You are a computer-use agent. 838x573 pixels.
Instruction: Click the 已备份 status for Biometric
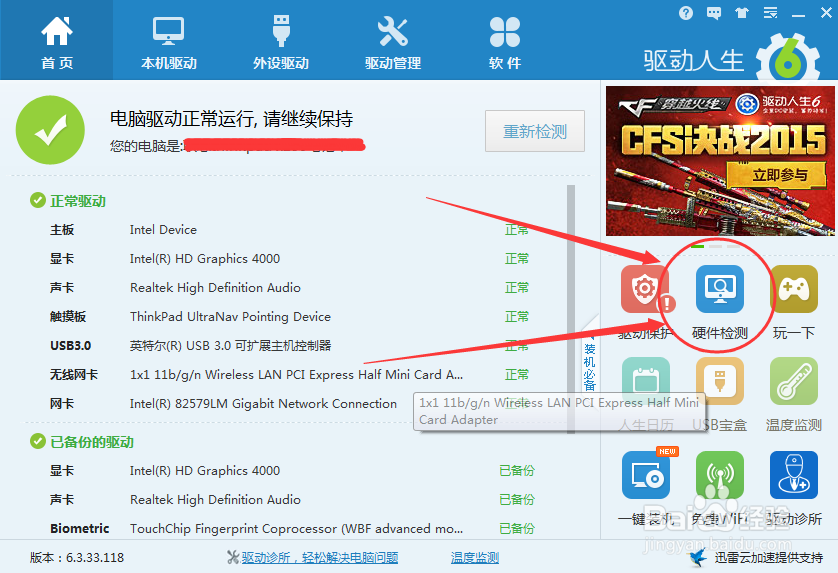(x=516, y=528)
